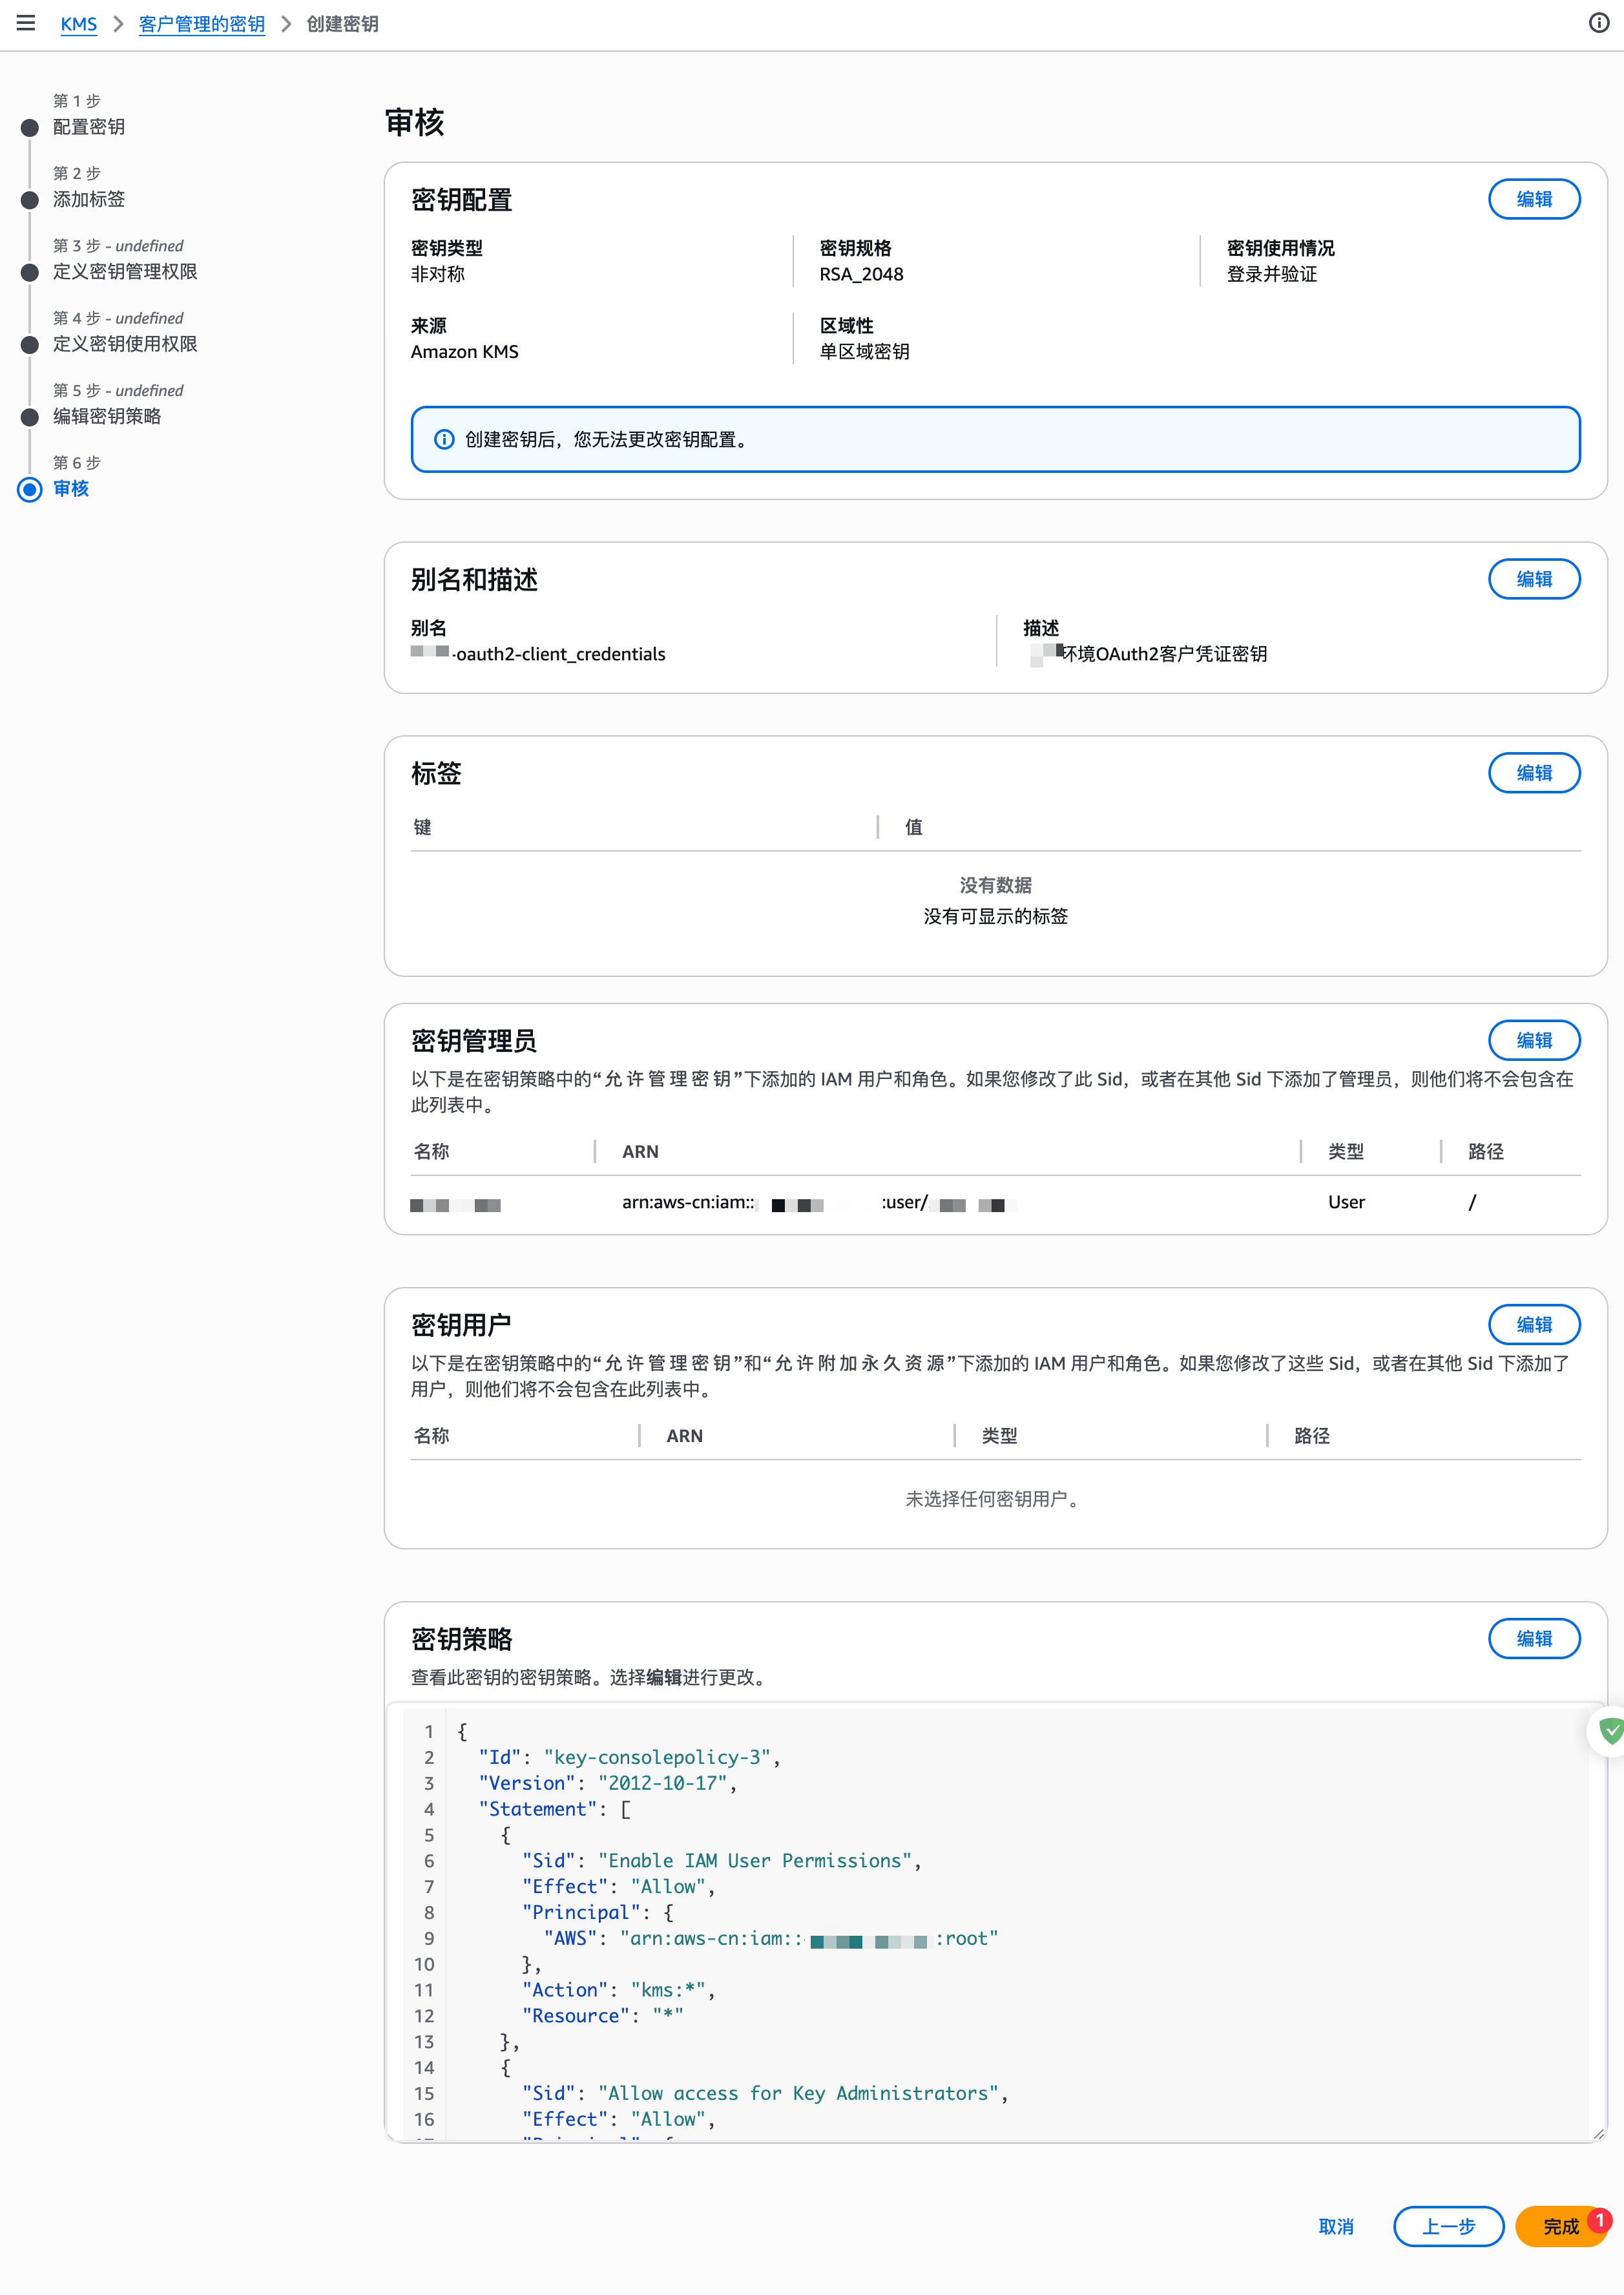Click the green policy validation badge

(1611, 1731)
